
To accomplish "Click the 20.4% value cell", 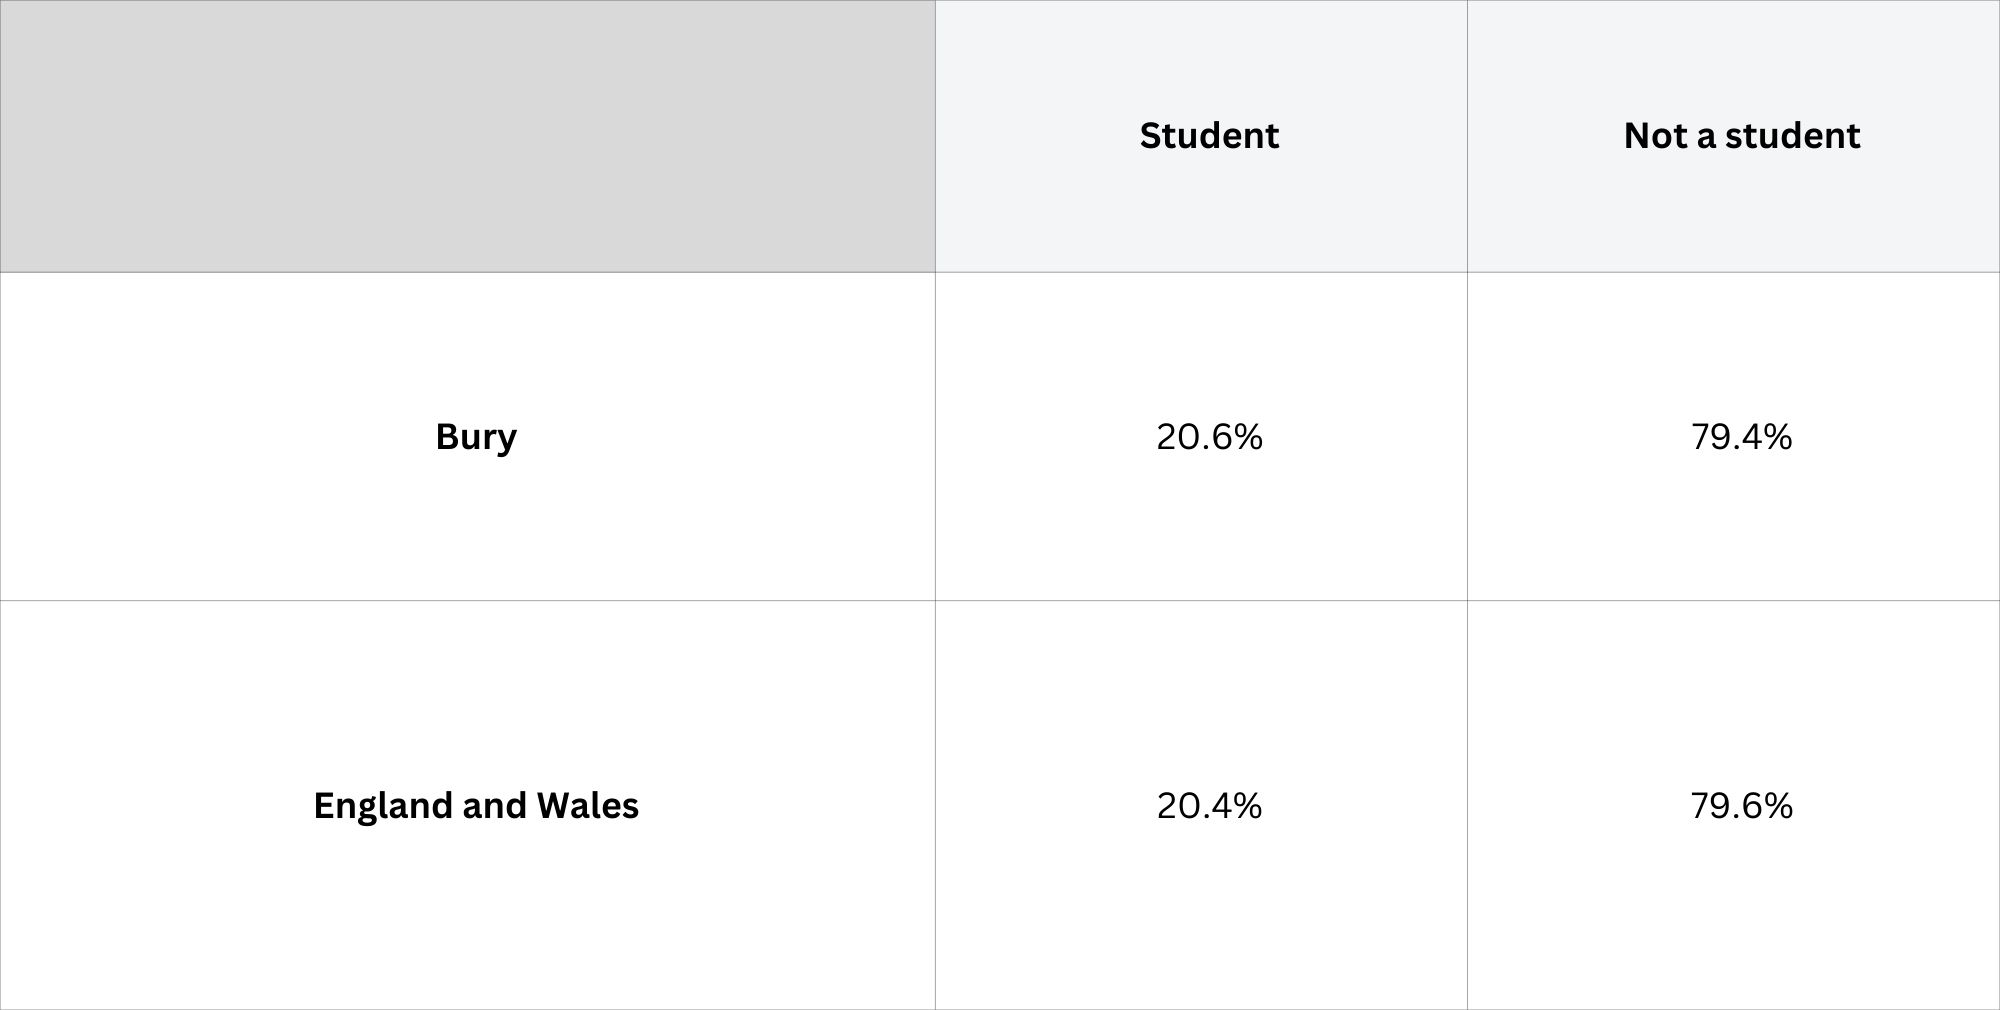I will coord(1209,806).
